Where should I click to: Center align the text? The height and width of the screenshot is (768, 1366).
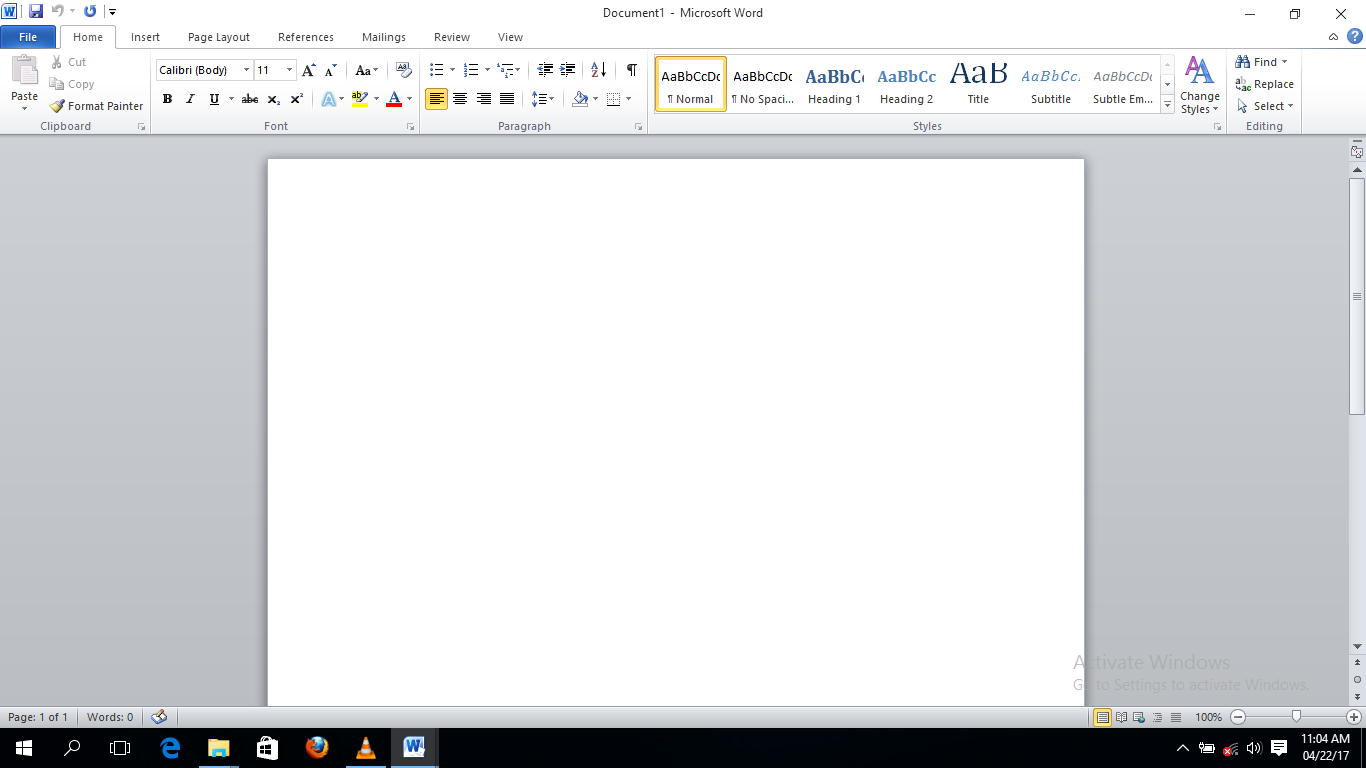click(x=460, y=99)
